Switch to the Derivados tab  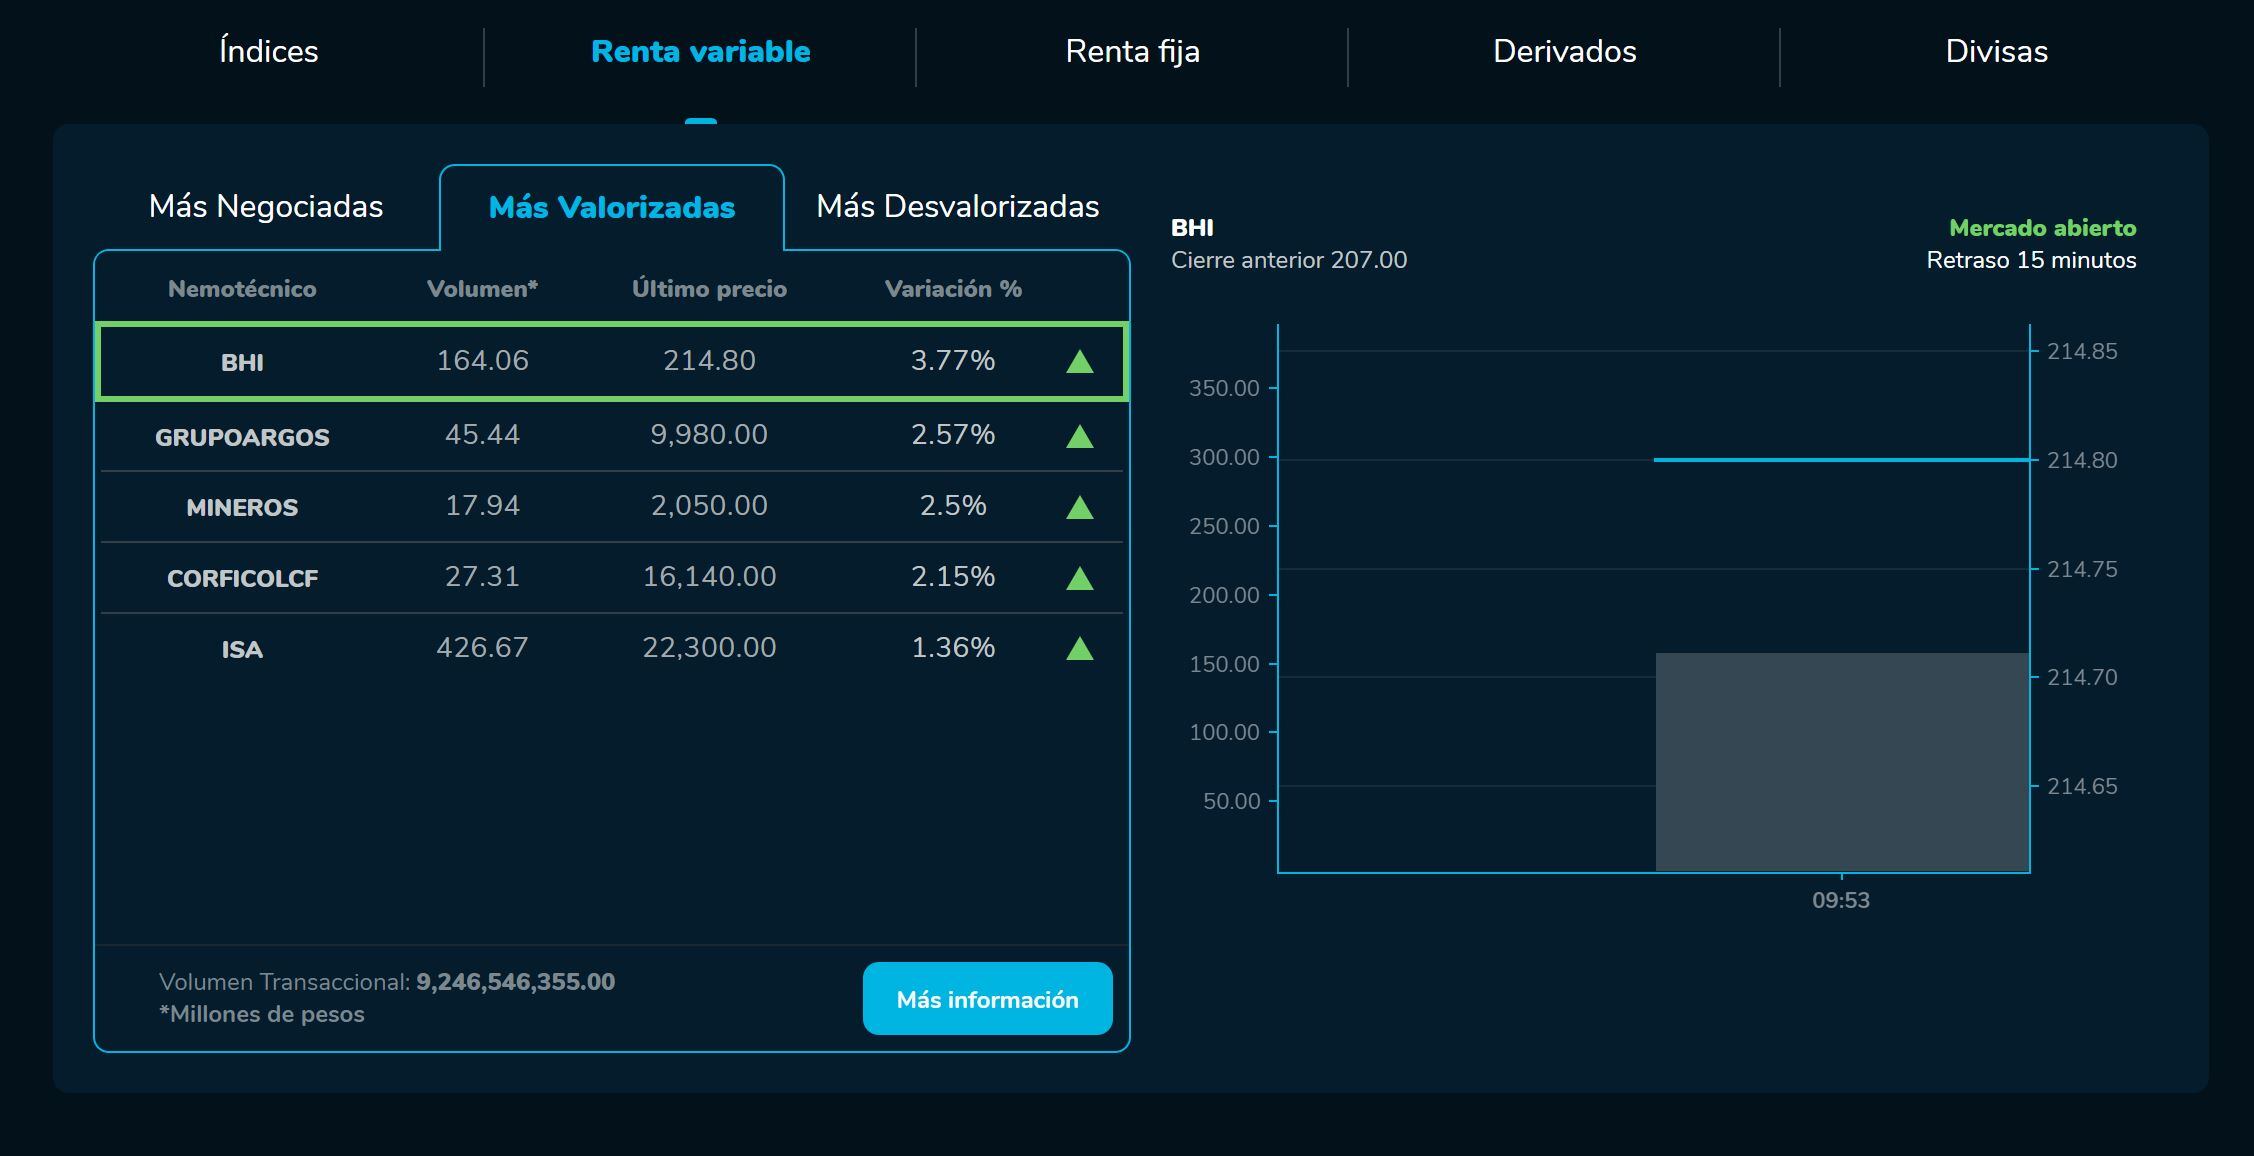1564,51
